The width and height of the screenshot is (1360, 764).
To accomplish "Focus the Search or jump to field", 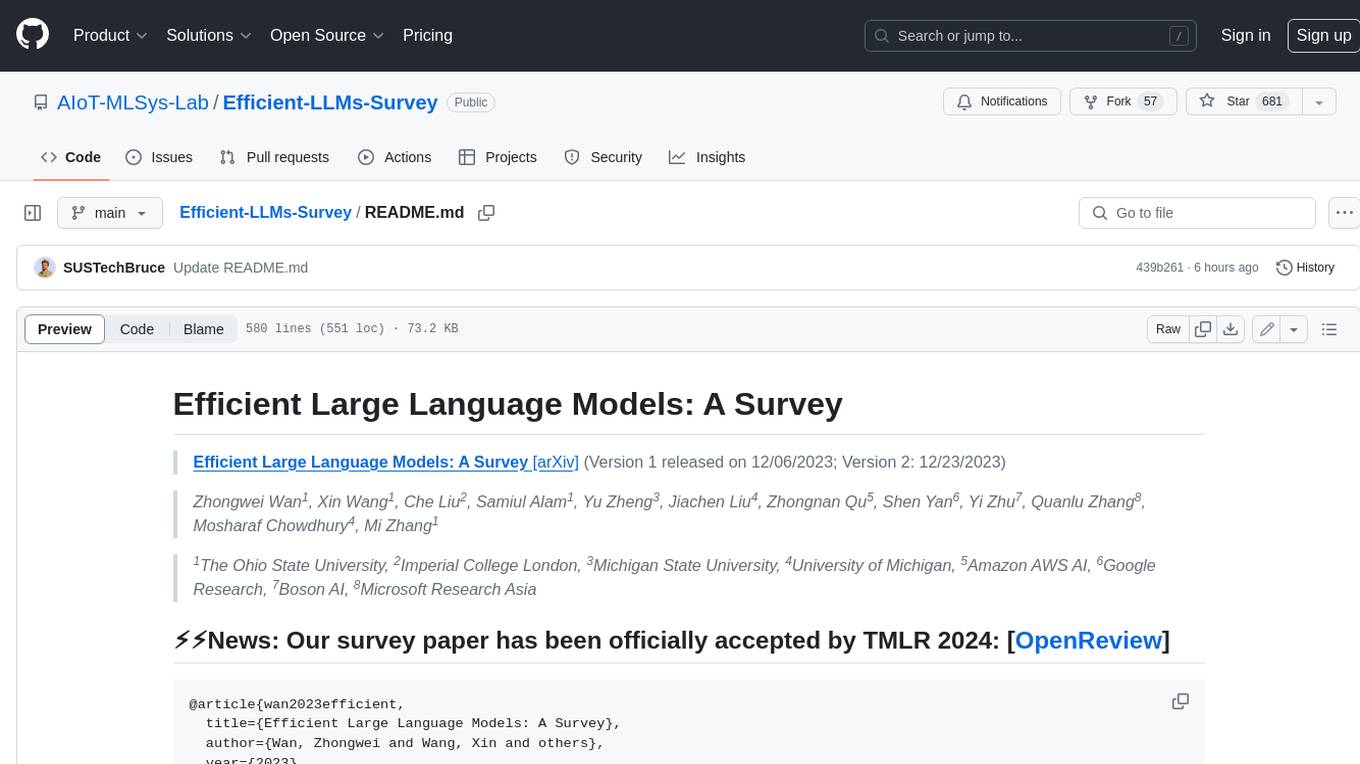I will 1032,36.
